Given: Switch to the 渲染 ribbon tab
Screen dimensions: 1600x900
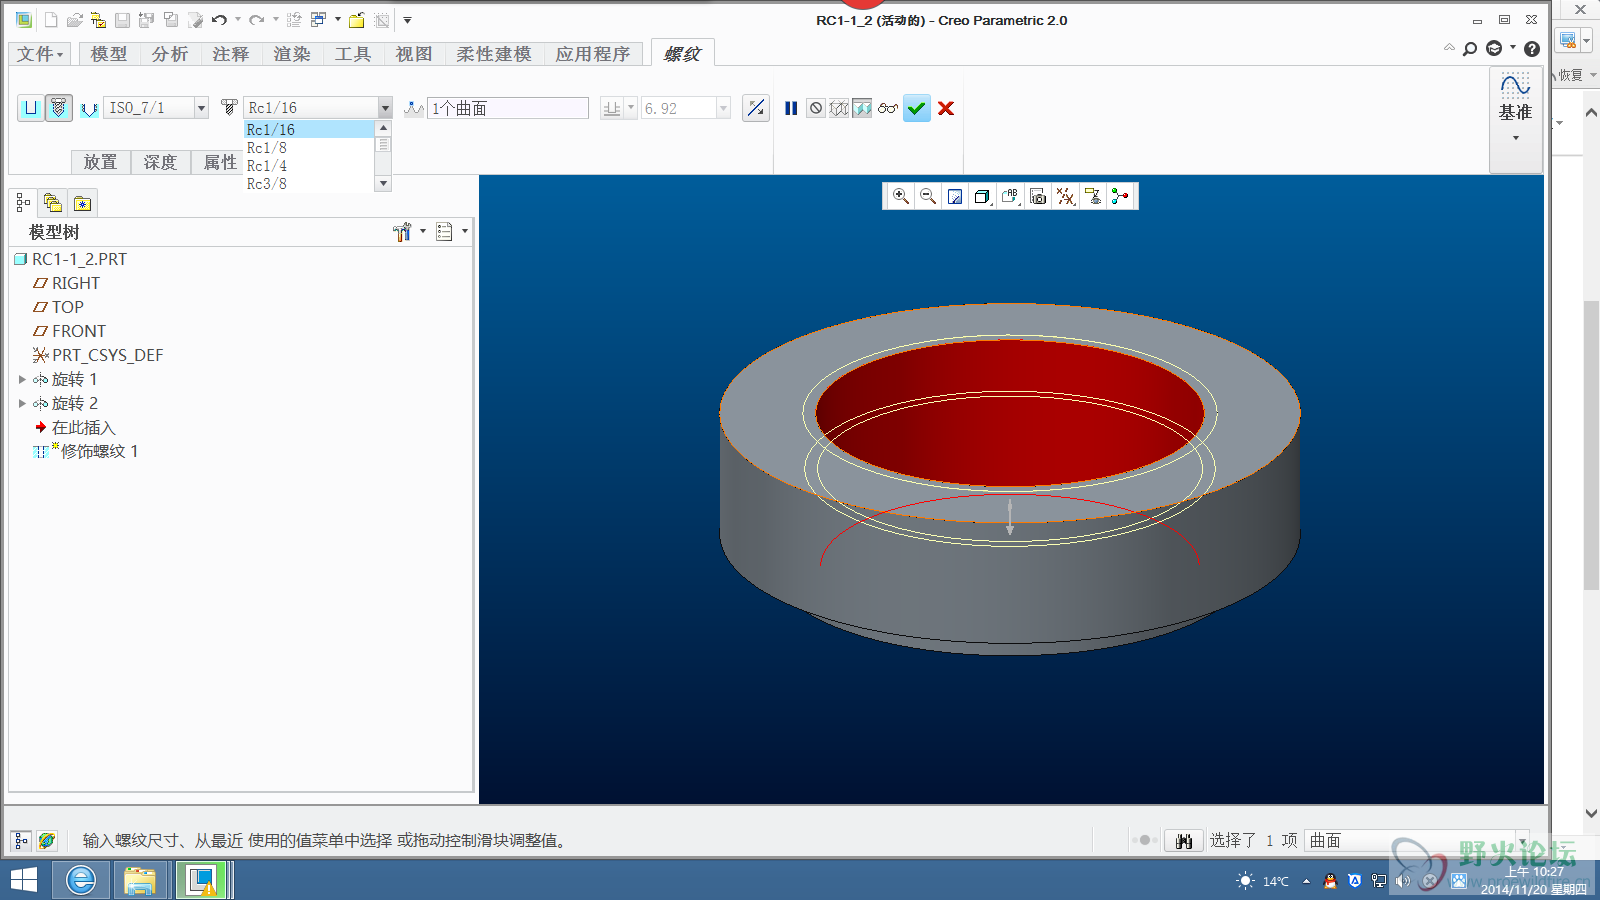Looking at the screenshot, I should [292, 54].
